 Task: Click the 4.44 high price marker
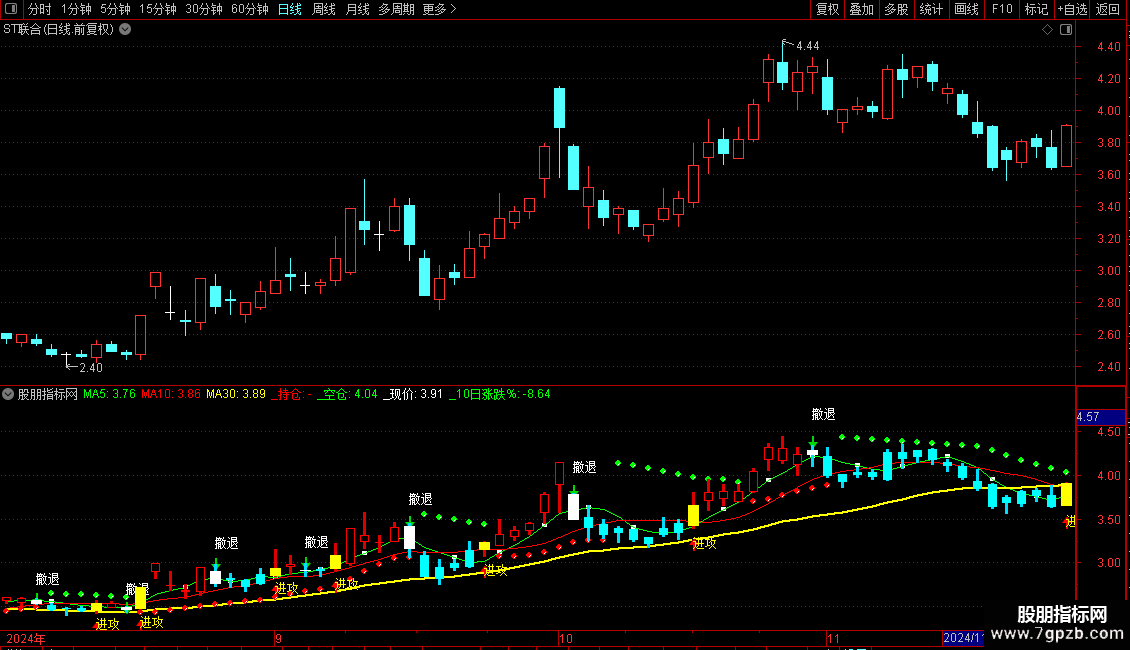tap(807, 46)
